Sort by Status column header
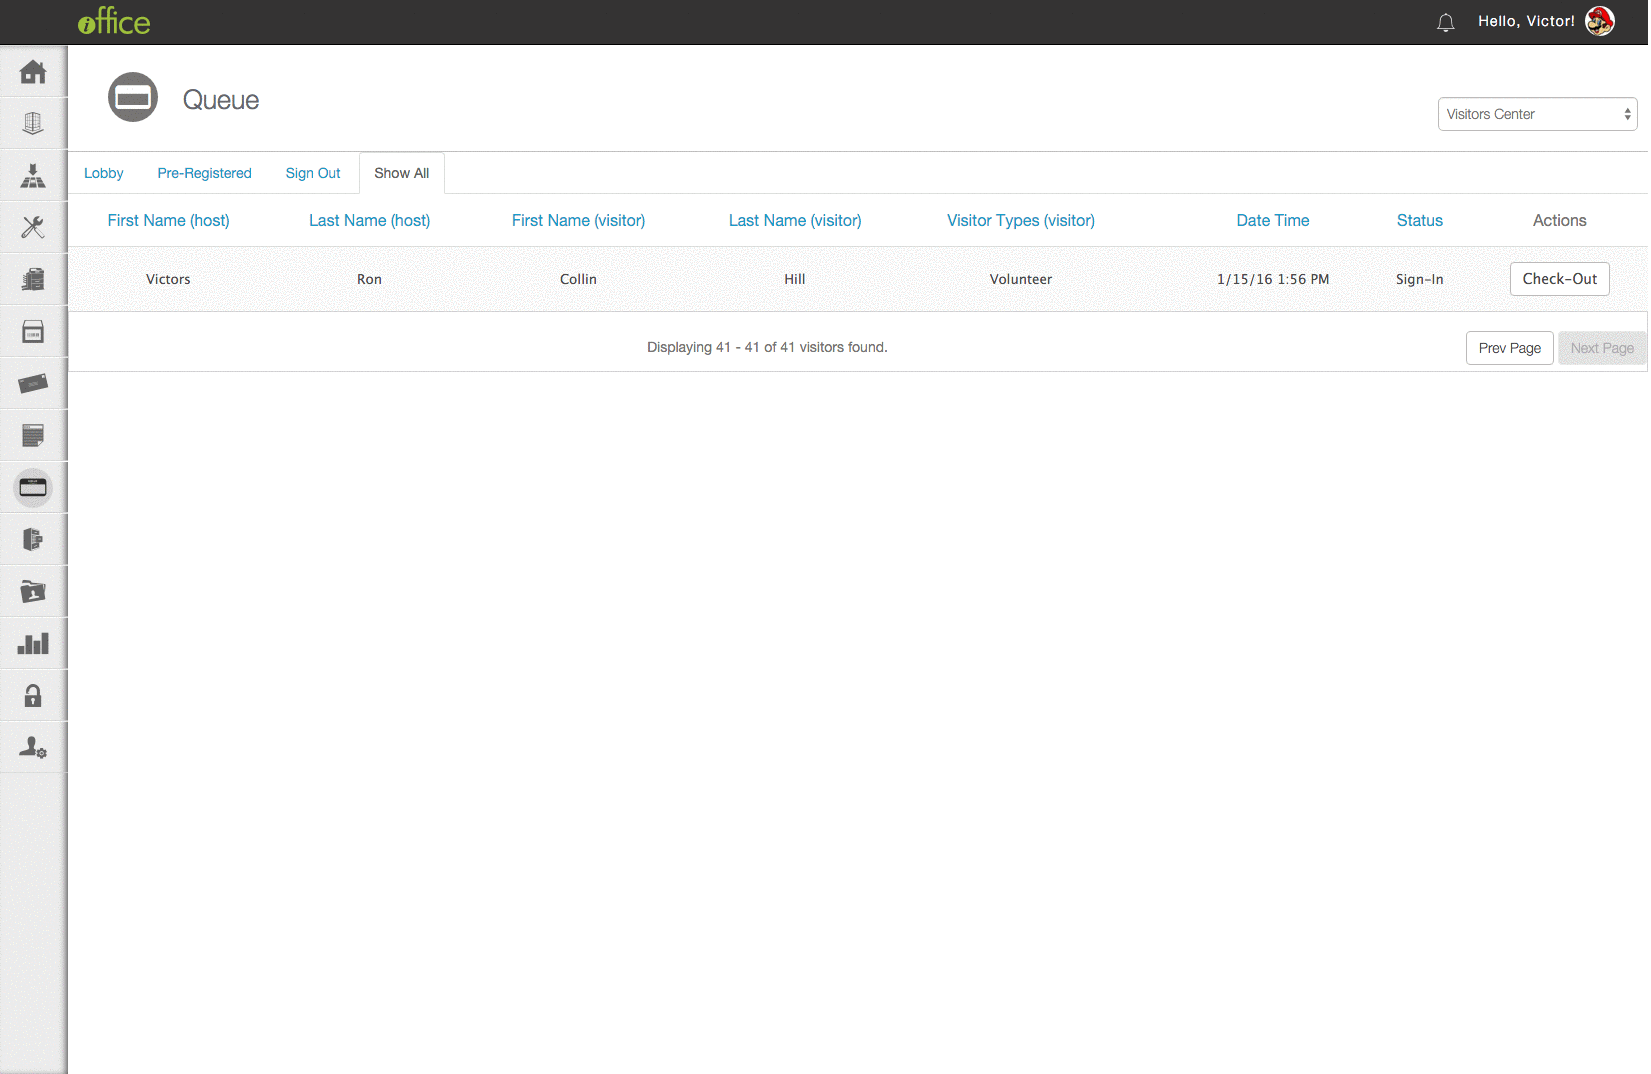 coord(1419,220)
